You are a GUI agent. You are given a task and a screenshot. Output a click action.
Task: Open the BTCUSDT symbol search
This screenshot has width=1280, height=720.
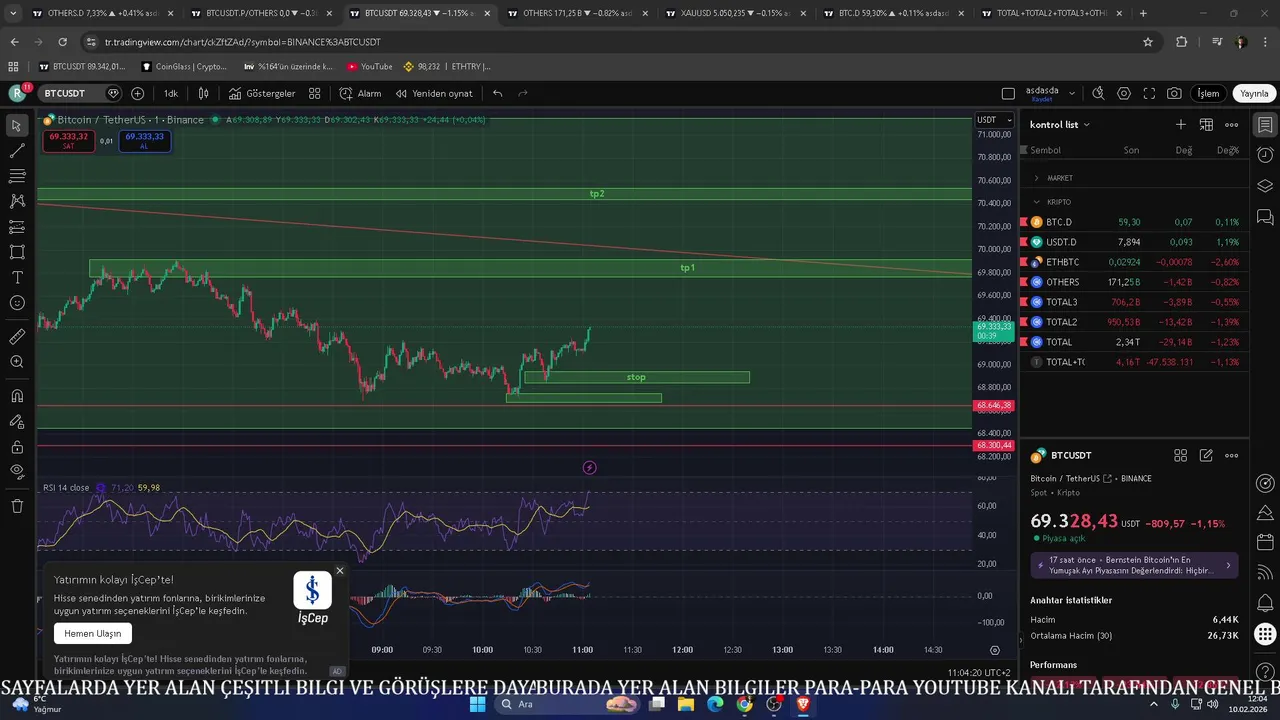pyautogui.click(x=63, y=93)
